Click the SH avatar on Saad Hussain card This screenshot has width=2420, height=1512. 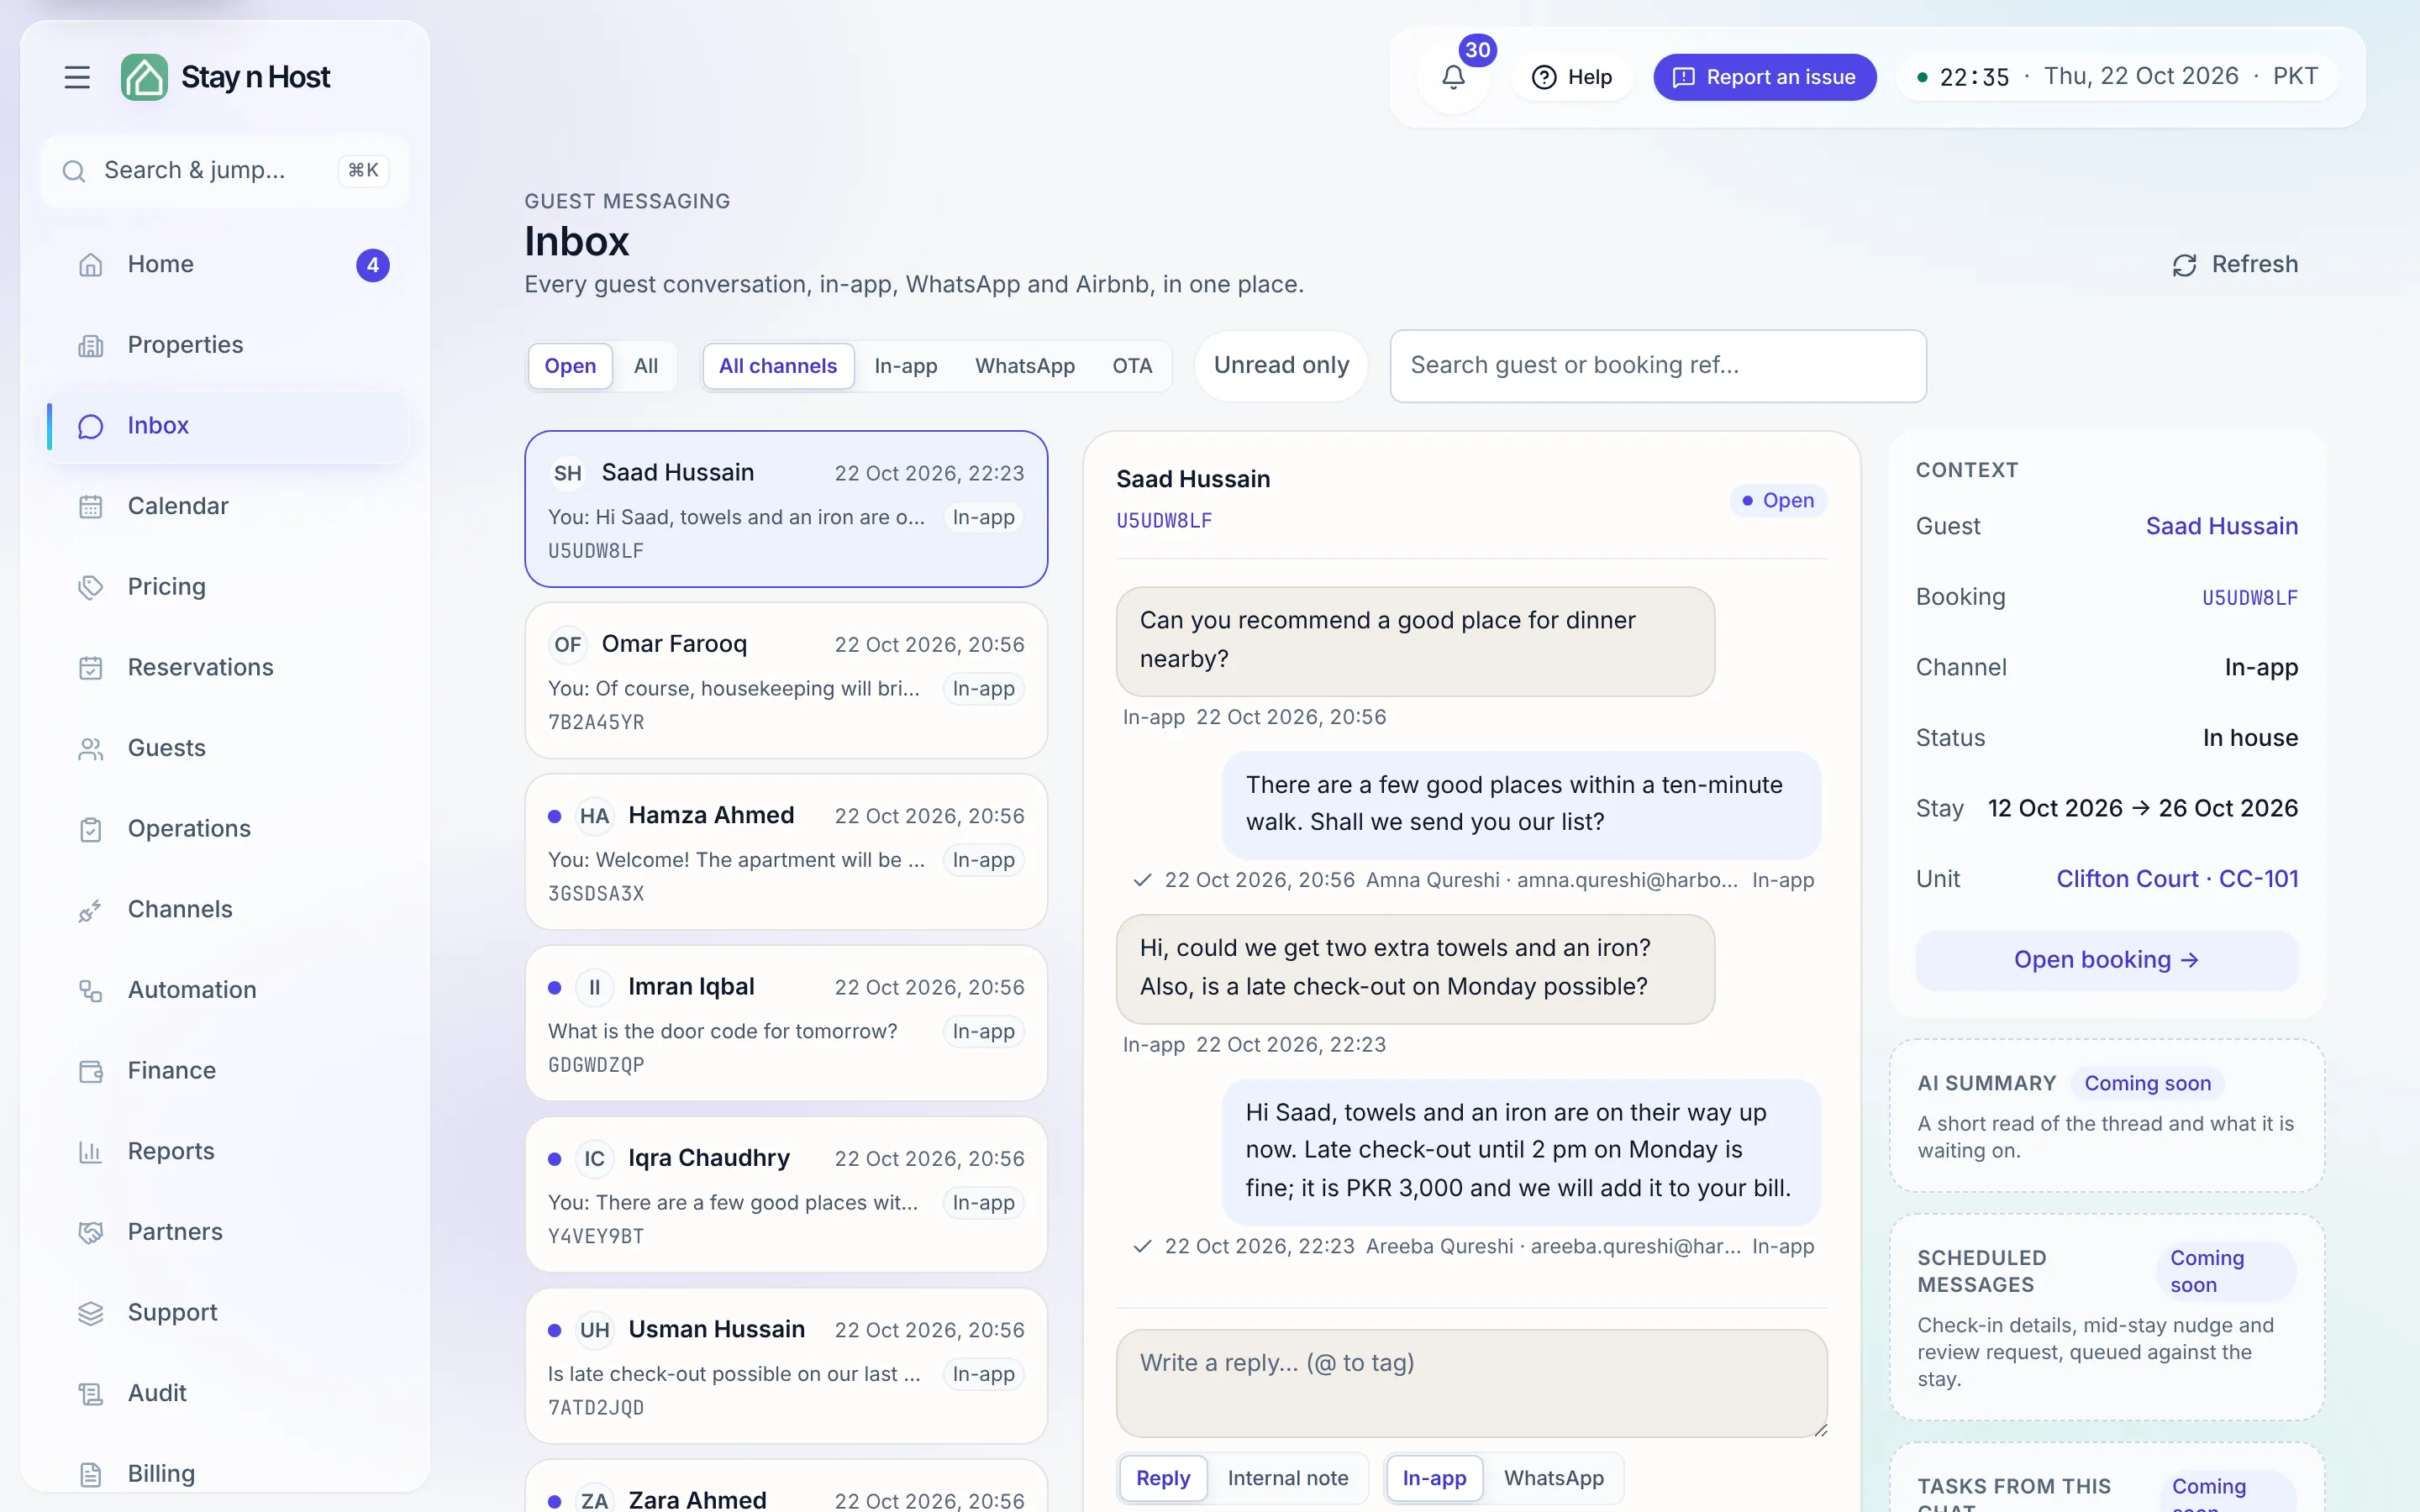click(568, 473)
